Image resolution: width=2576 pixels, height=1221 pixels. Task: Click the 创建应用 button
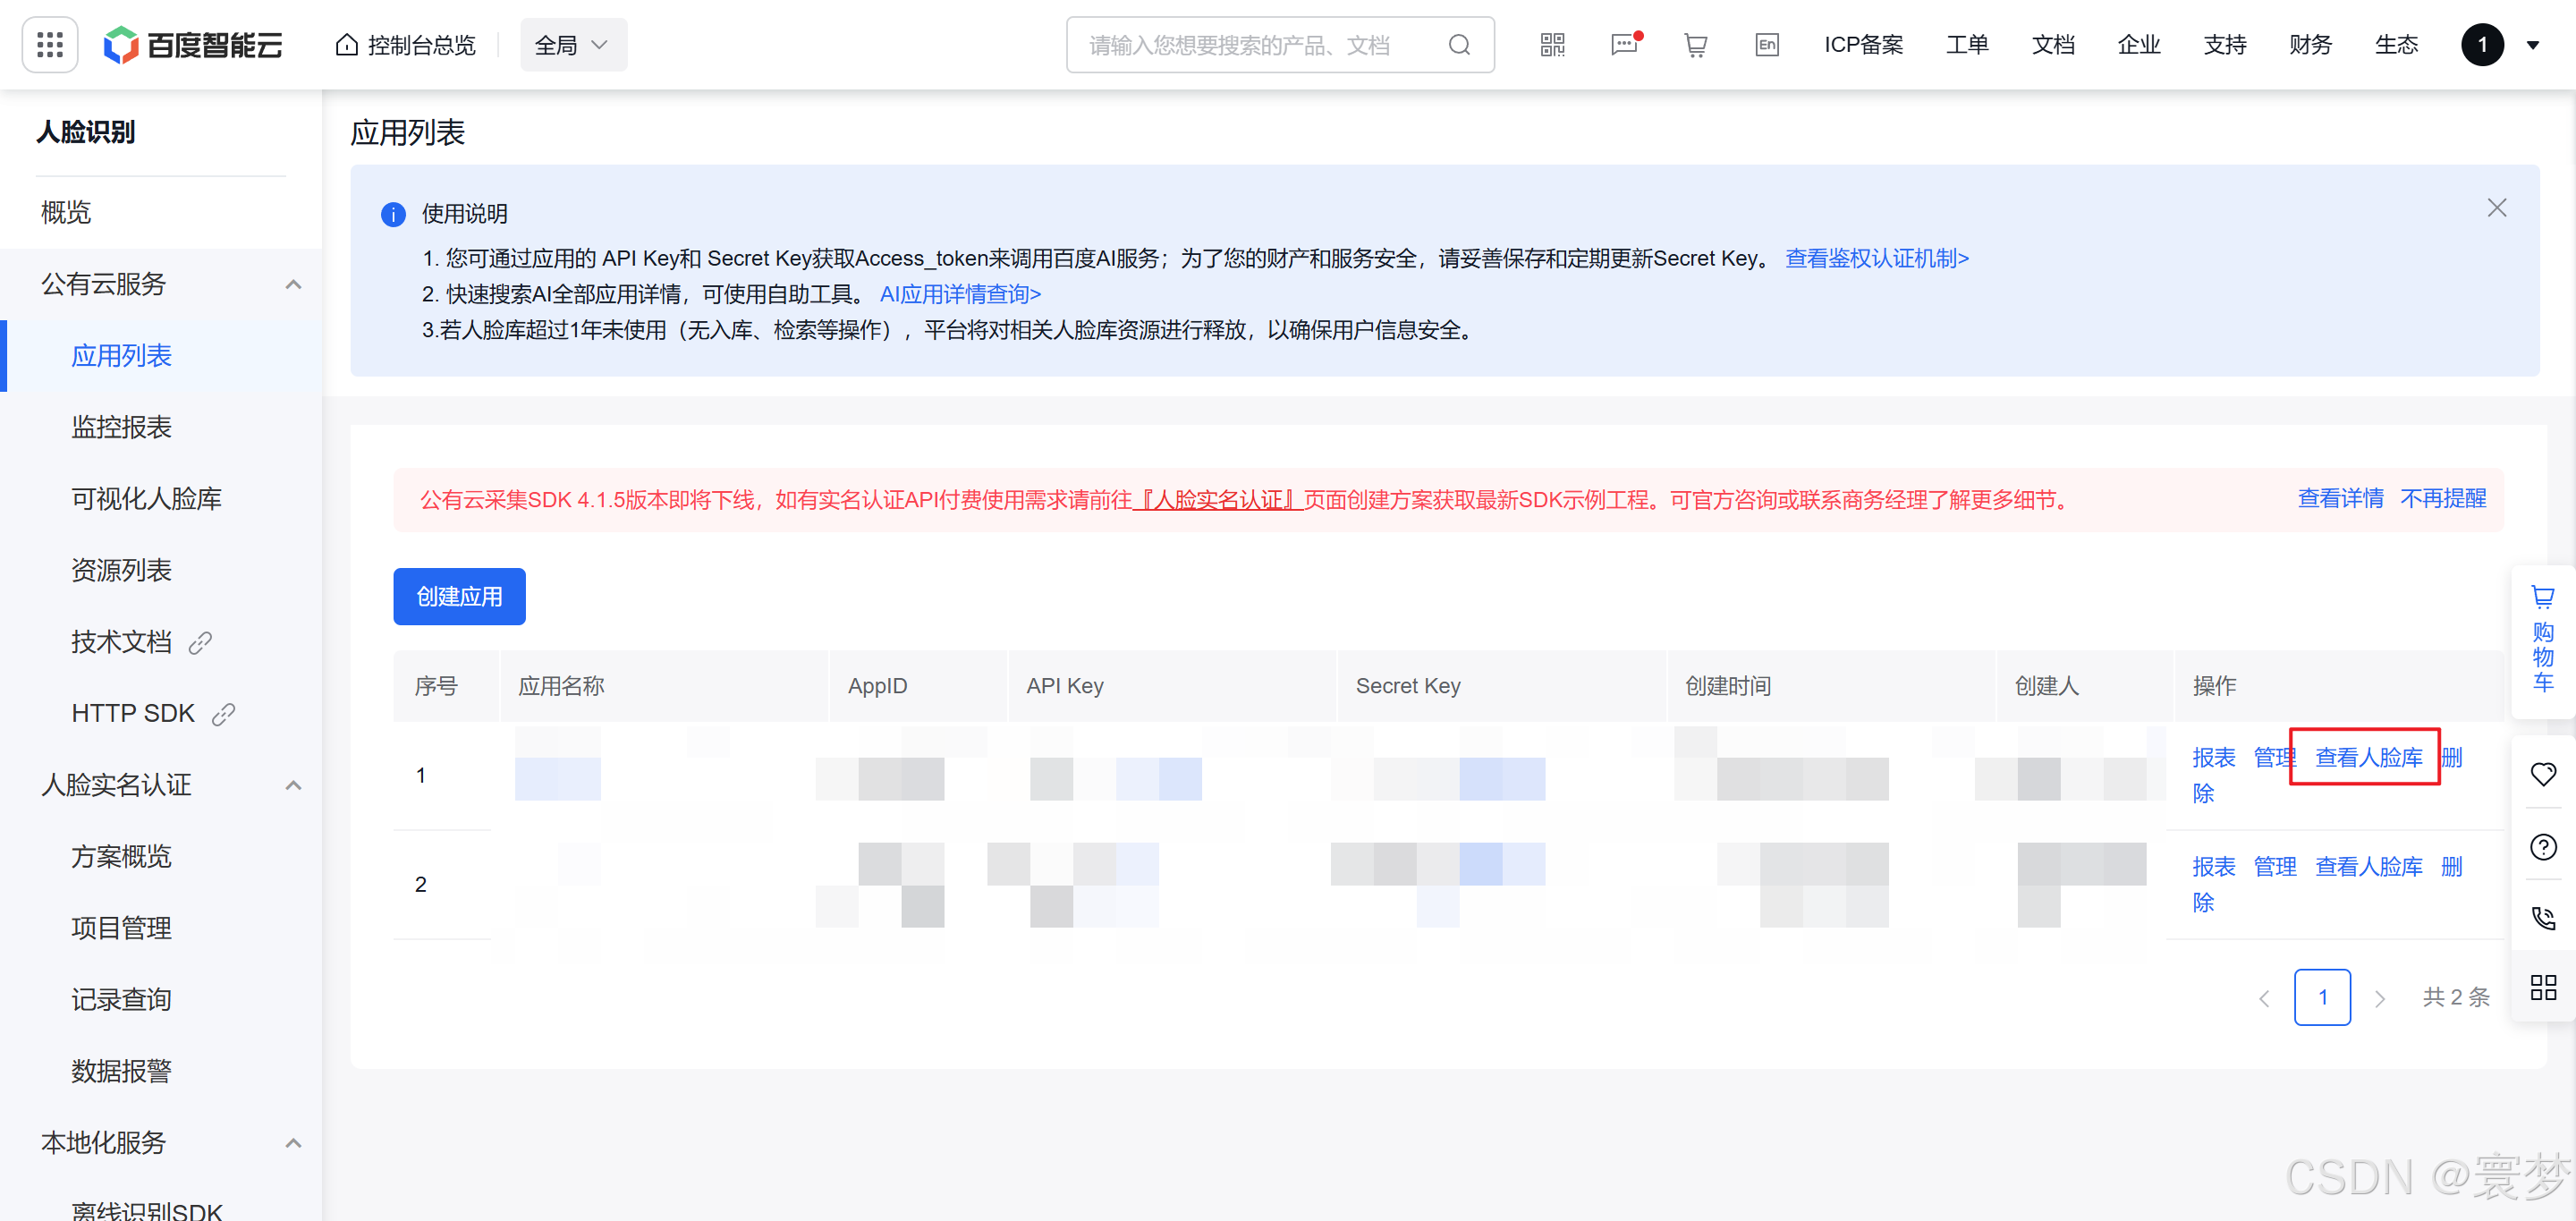[x=459, y=597]
